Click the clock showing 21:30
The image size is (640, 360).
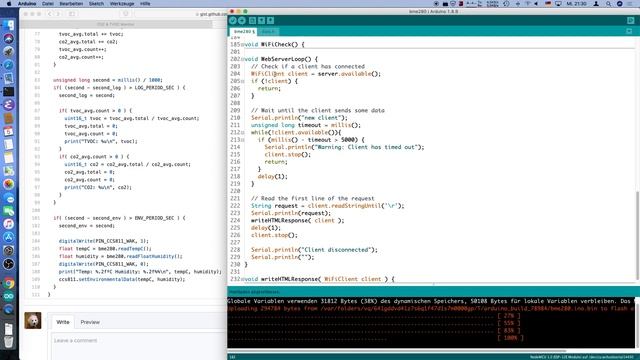click(x=577, y=4)
